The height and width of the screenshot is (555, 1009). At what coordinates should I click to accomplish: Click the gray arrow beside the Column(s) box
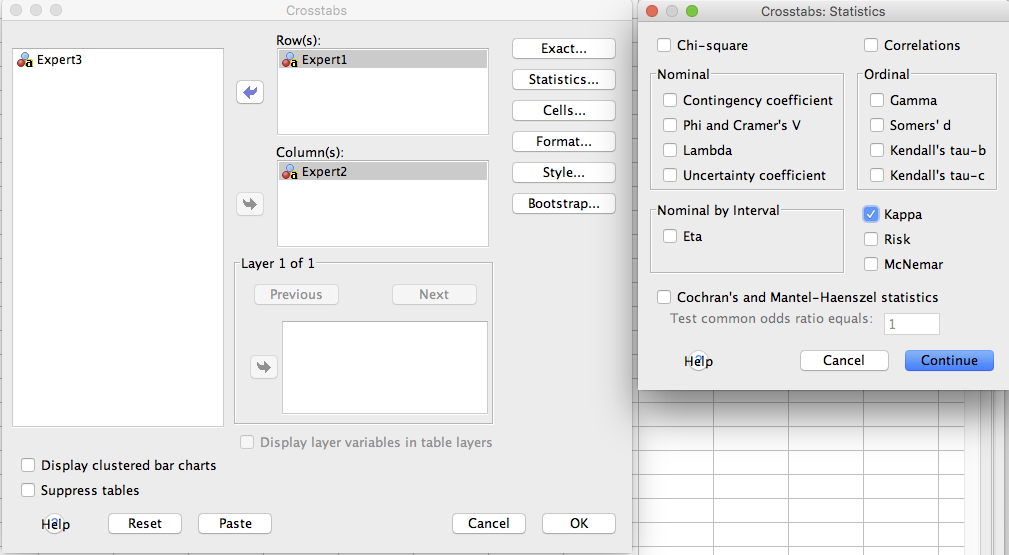point(250,204)
